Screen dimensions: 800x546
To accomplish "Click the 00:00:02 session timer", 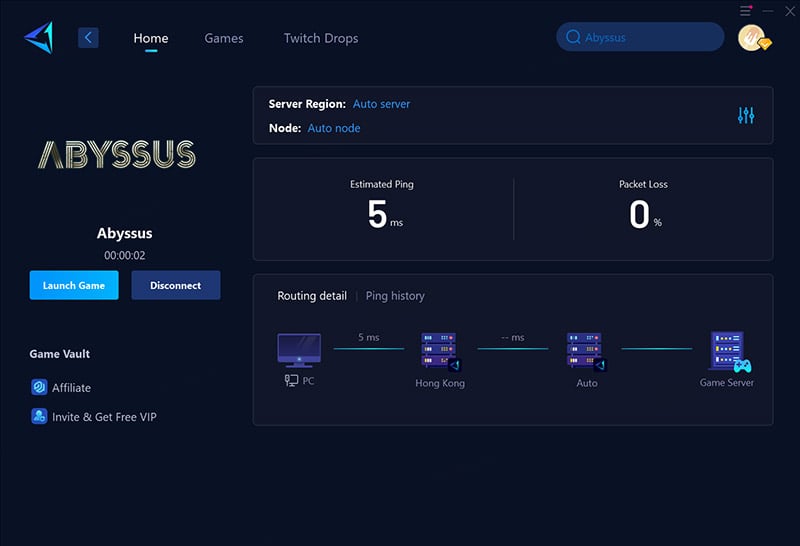I will [x=124, y=255].
